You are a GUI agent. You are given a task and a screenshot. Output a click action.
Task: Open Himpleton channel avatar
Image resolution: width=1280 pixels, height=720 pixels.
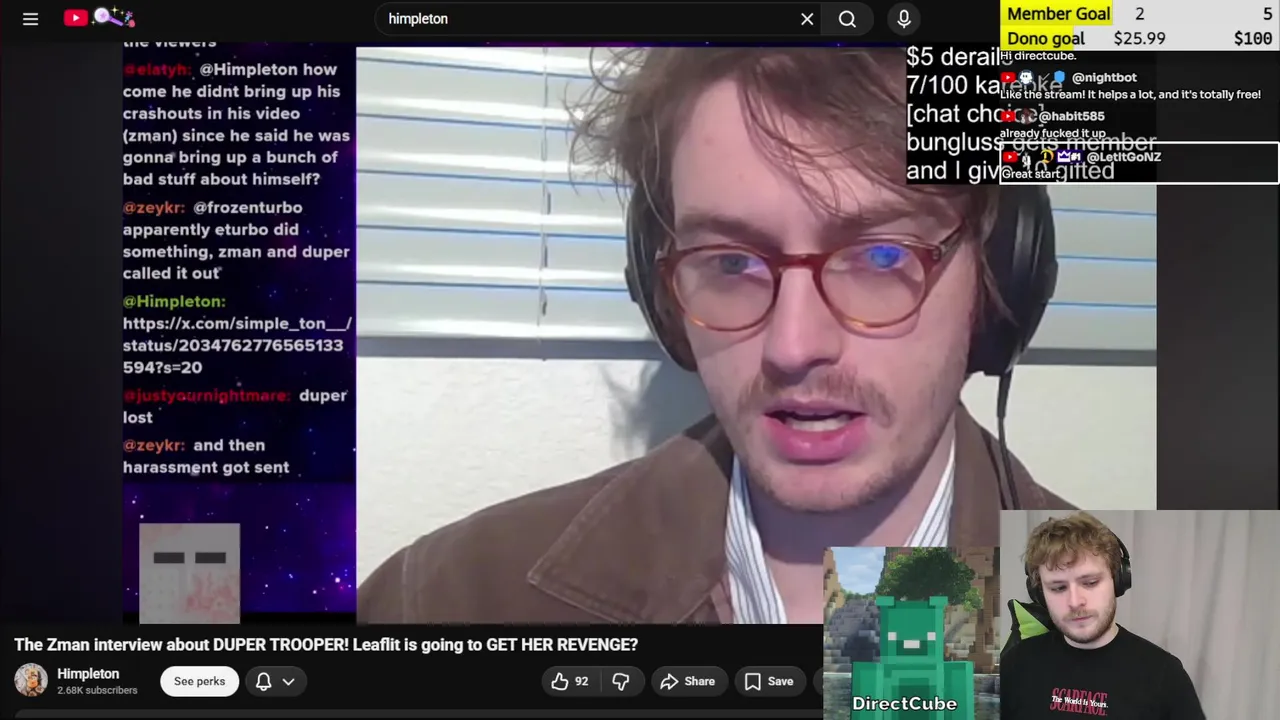click(x=31, y=680)
